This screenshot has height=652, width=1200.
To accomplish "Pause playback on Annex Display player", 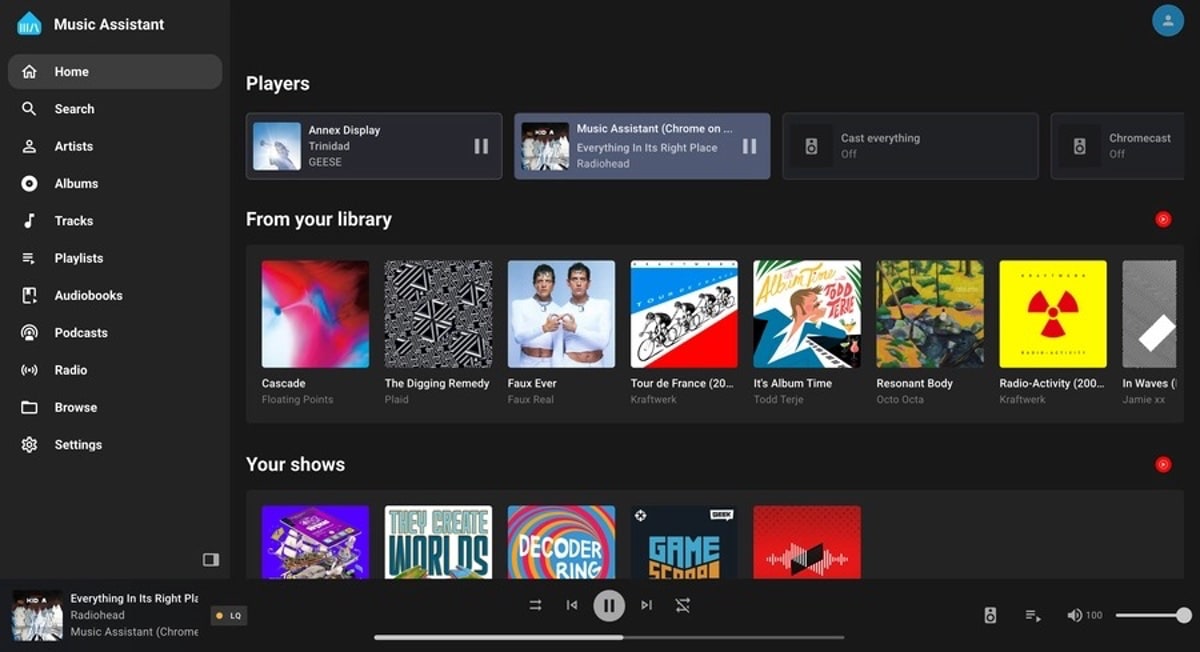I will (481, 146).
